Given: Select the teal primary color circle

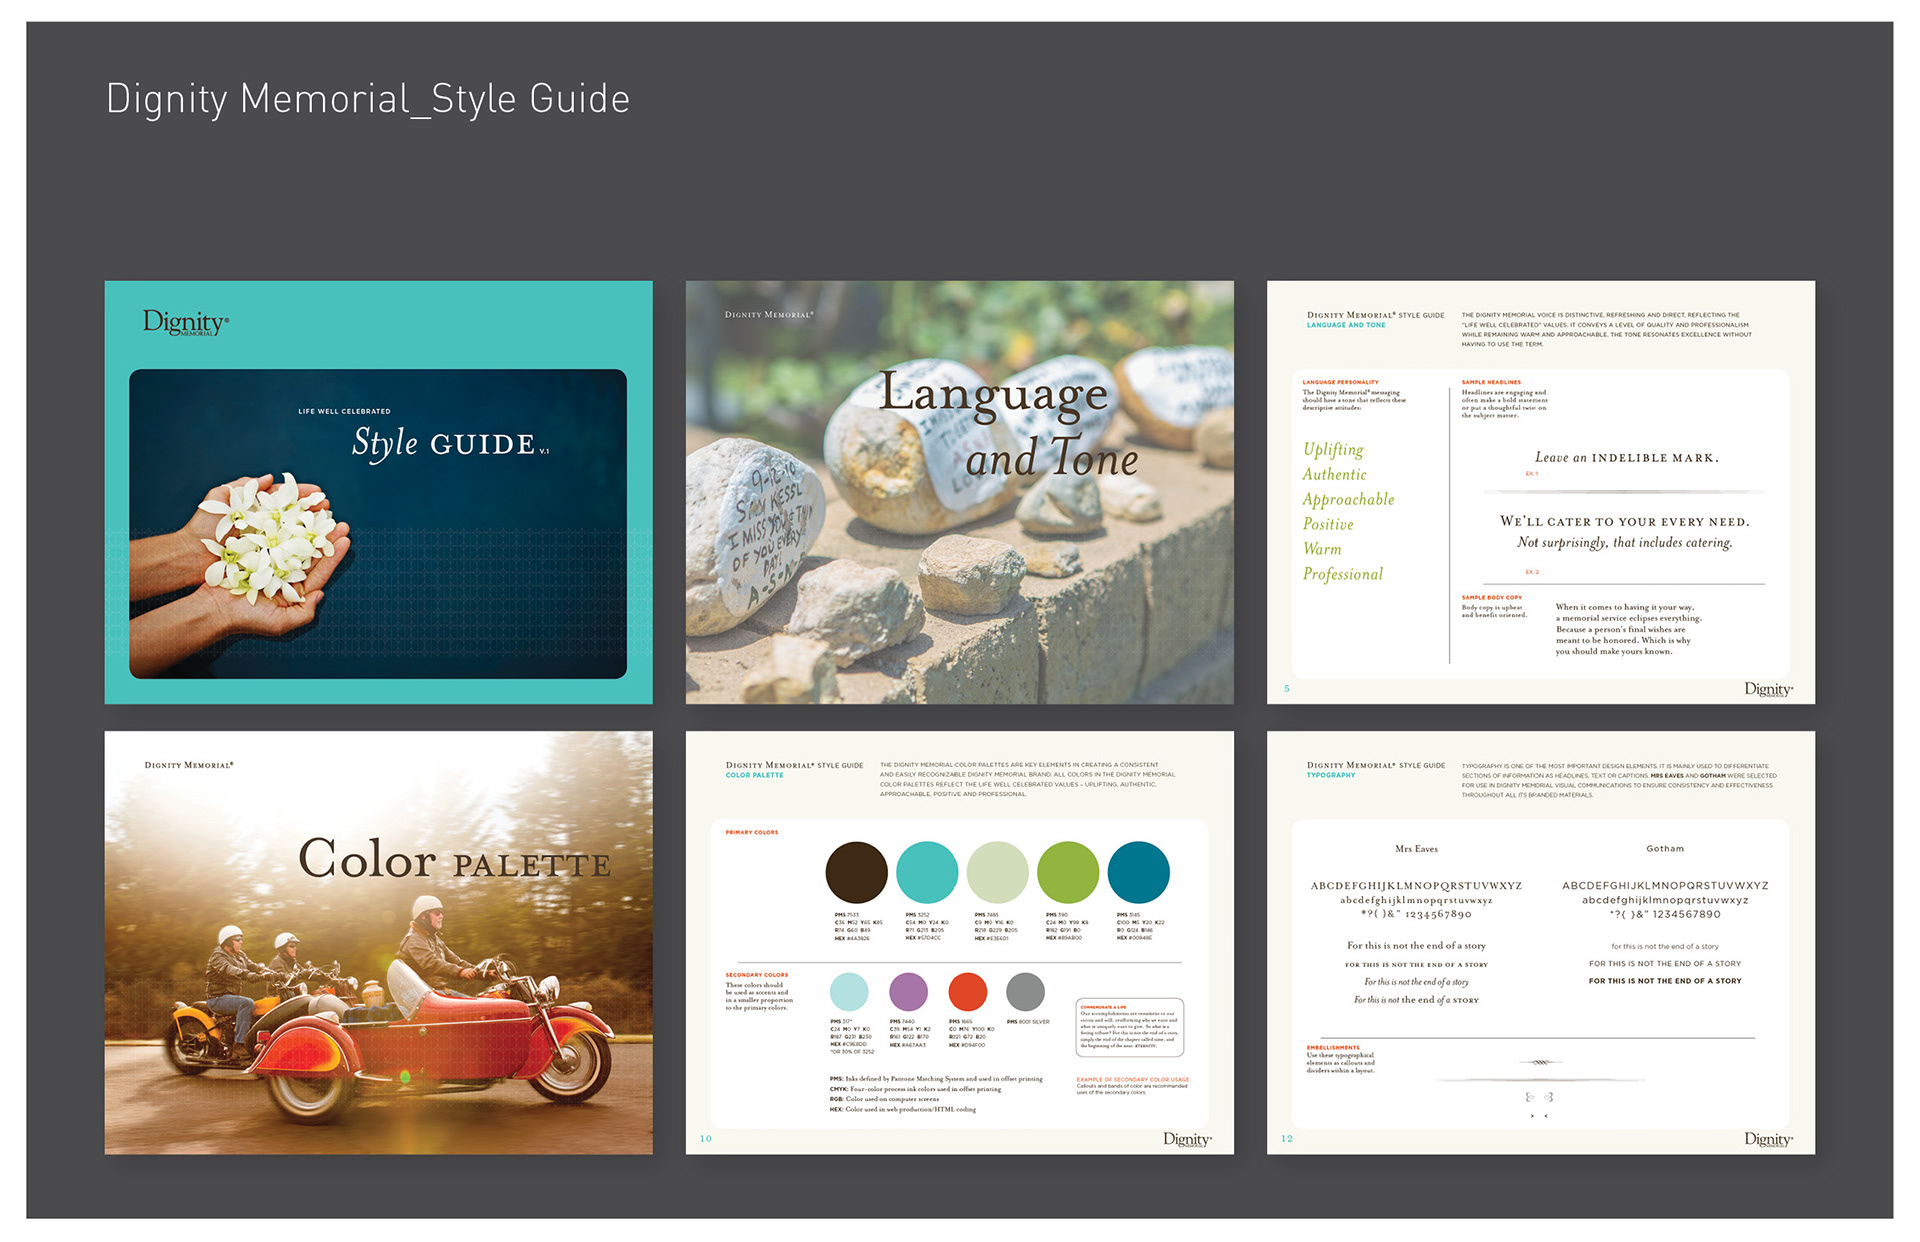Looking at the screenshot, I should coord(927,872).
